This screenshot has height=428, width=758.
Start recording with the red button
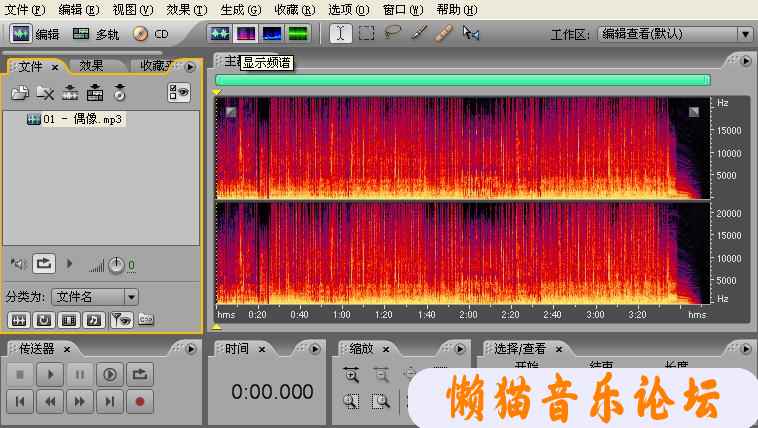[x=140, y=401]
